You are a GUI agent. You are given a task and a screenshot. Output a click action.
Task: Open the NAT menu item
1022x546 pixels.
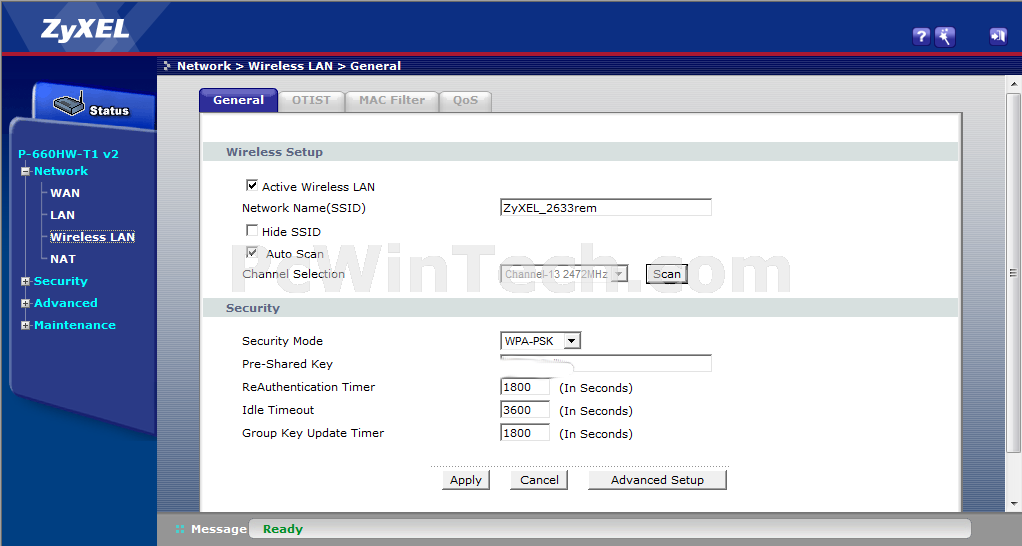pos(63,259)
